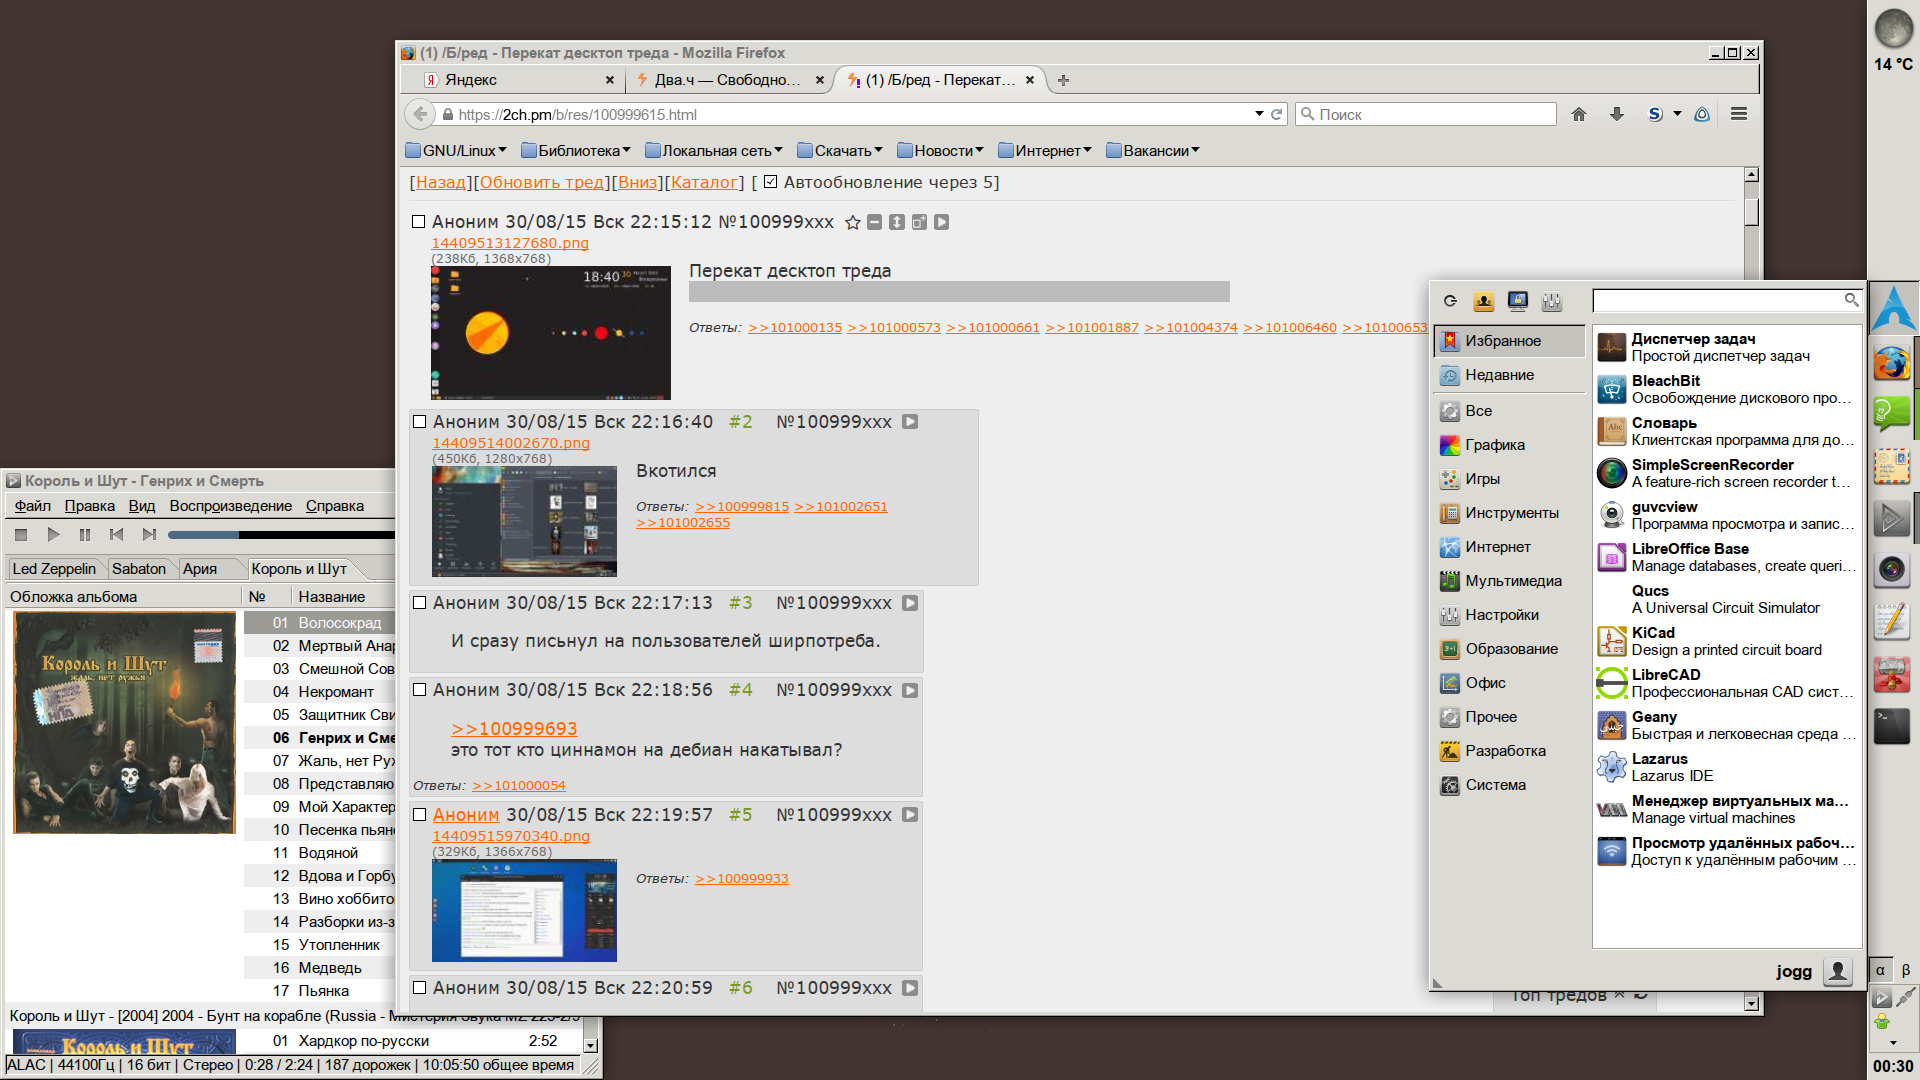The image size is (1920, 1080).
Task: Click the star favorite icon on first post
Action: [x=852, y=222]
